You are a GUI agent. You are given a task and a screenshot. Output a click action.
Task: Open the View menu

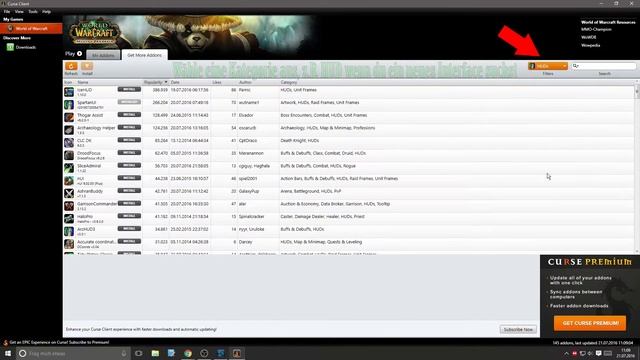[19, 11]
